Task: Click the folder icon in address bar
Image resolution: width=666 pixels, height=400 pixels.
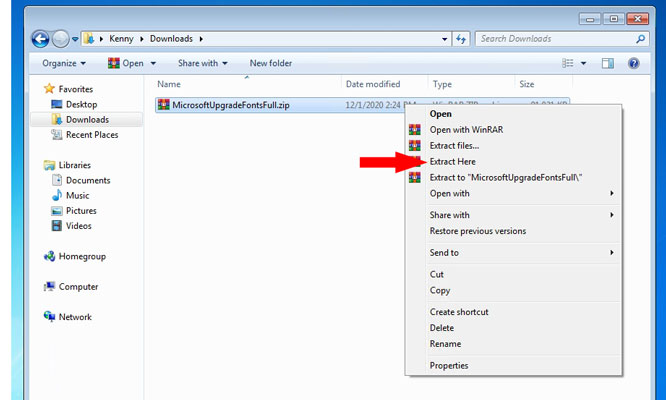Action: pos(89,39)
